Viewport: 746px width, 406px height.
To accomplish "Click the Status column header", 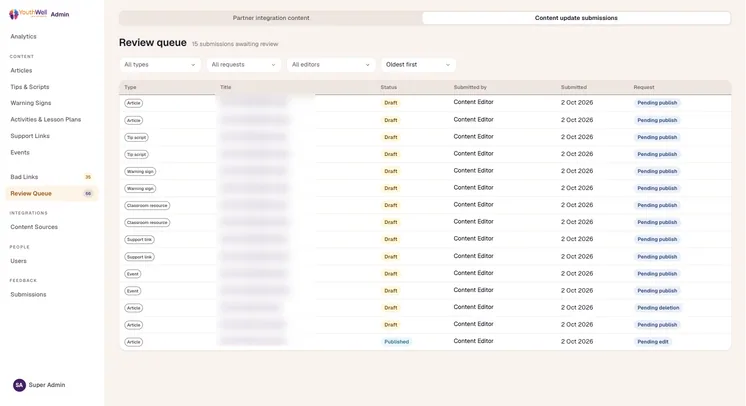I will [389, 88].
